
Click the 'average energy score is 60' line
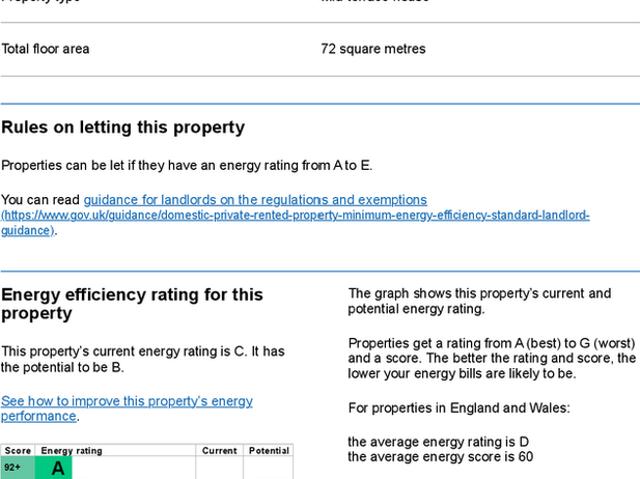[x=440, y=457]
